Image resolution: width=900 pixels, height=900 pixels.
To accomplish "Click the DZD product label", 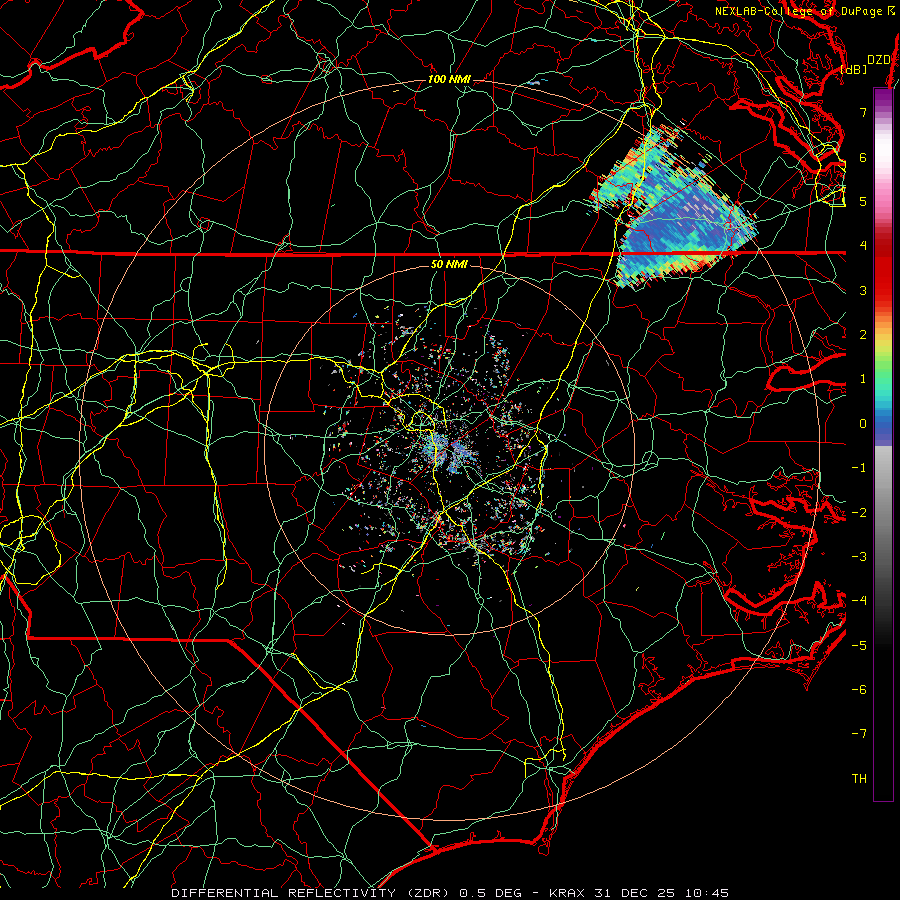I will point(879,59).
